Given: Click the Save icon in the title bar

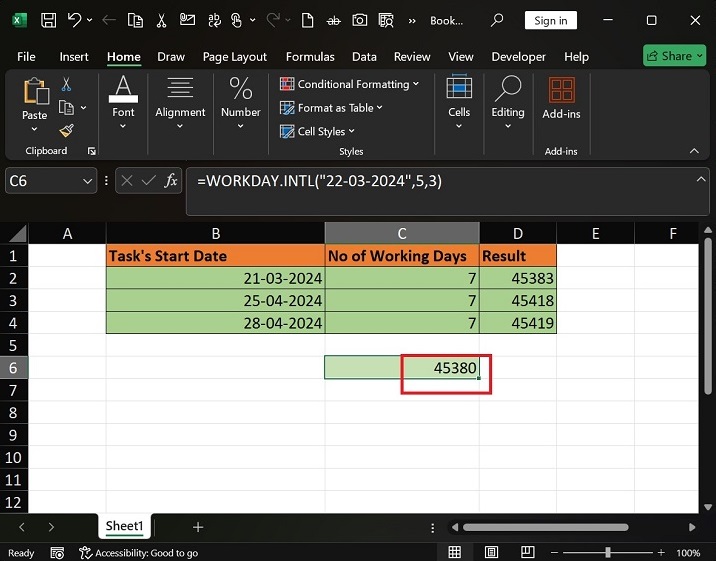Looking at the screenshot, I should pos(48,21).
